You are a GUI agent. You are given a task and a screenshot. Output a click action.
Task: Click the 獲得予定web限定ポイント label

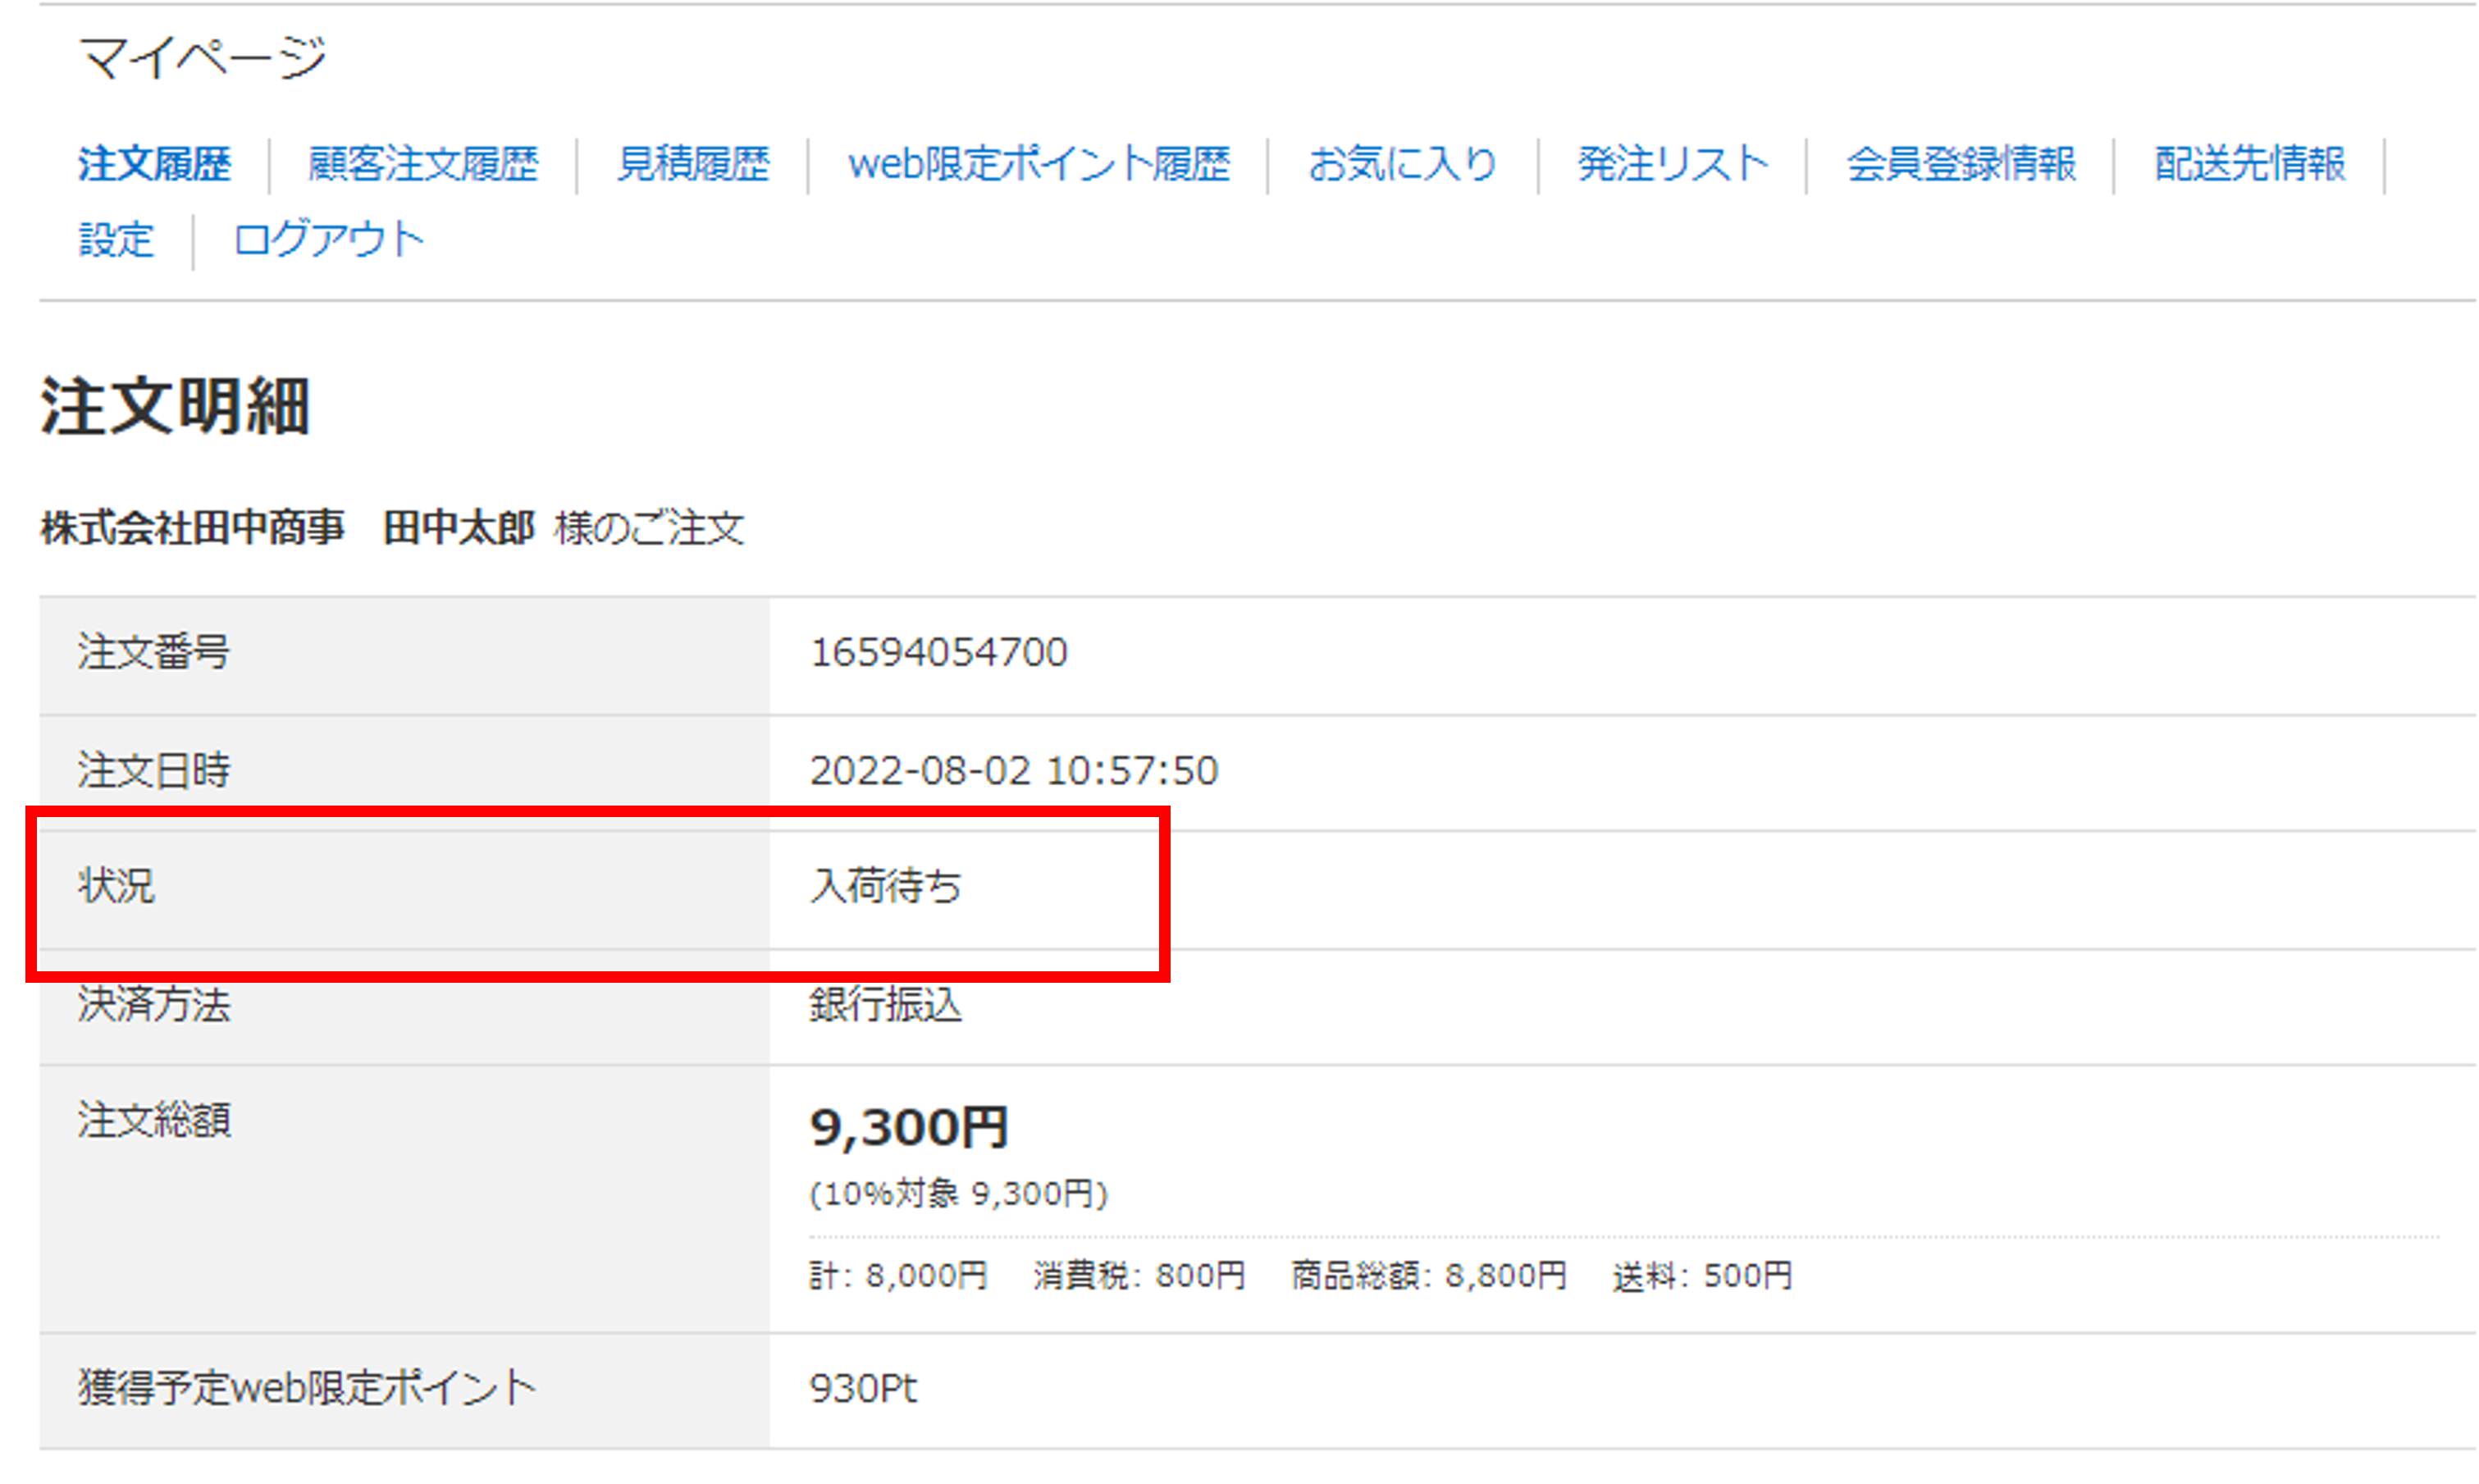(308, 1388)
